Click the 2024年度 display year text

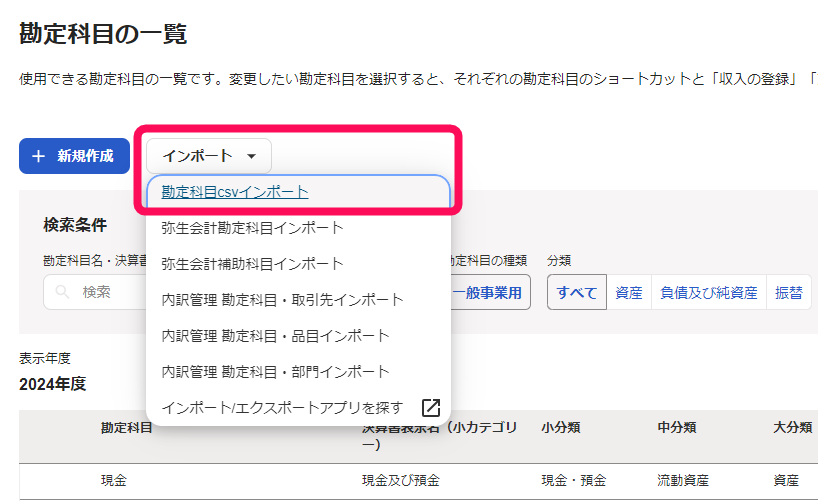[x=52, y=384]
